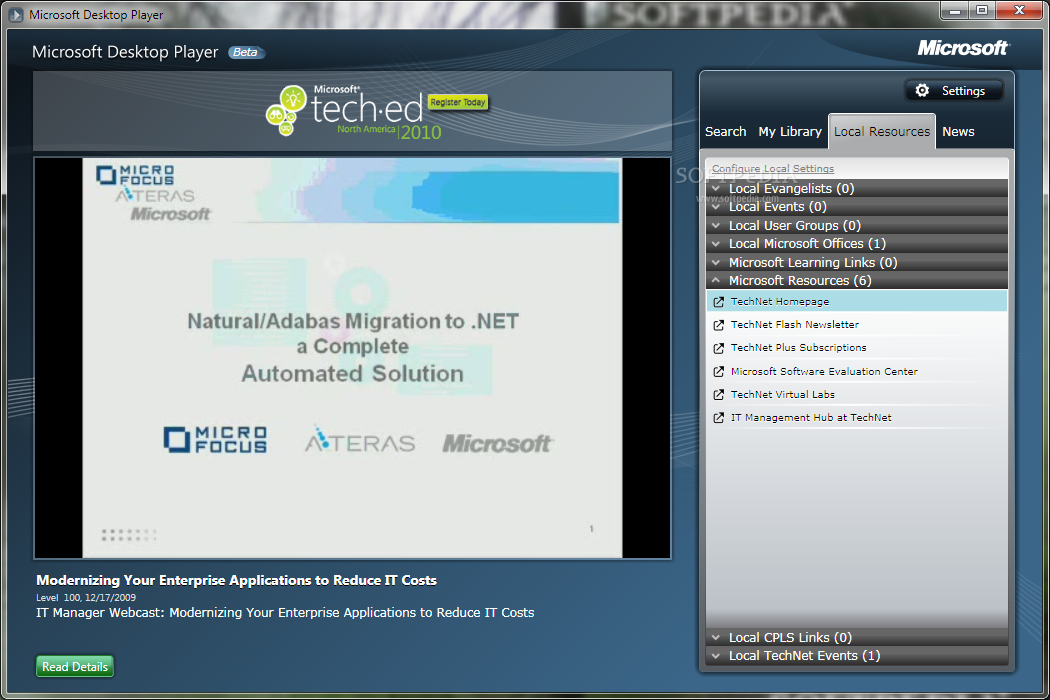This screenshot has height=700, width=1050.
Task: Select the Local Resources tab
Action: [x=881, y=131]
